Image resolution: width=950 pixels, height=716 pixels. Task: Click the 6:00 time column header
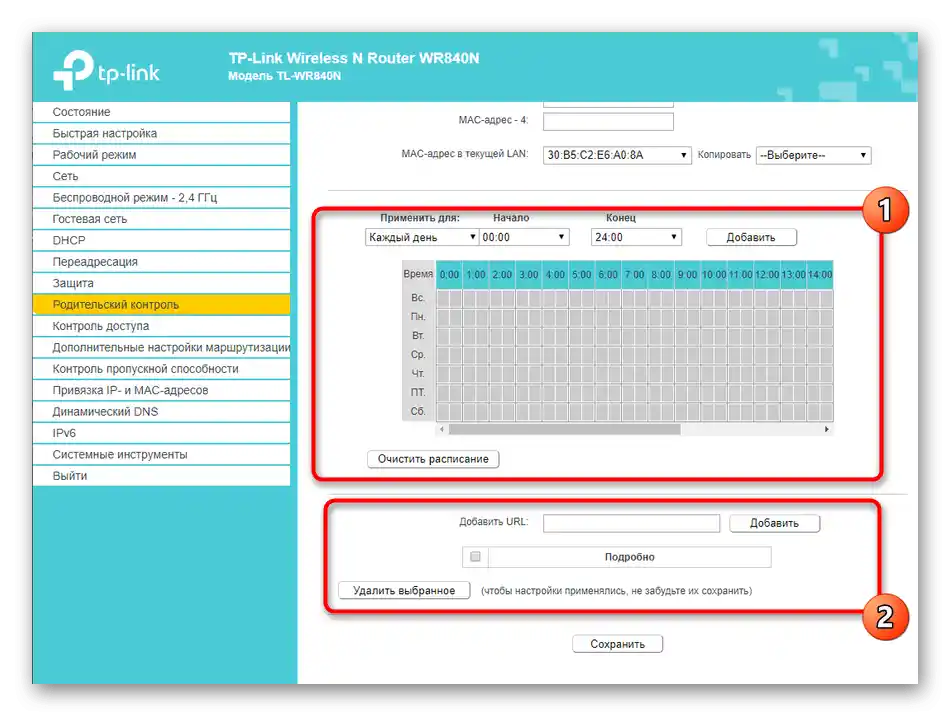tap(608, 274)
